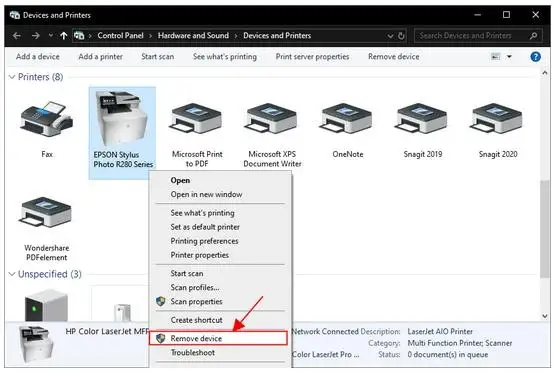Open the recent locations dropdown arrow

(51, 35)
